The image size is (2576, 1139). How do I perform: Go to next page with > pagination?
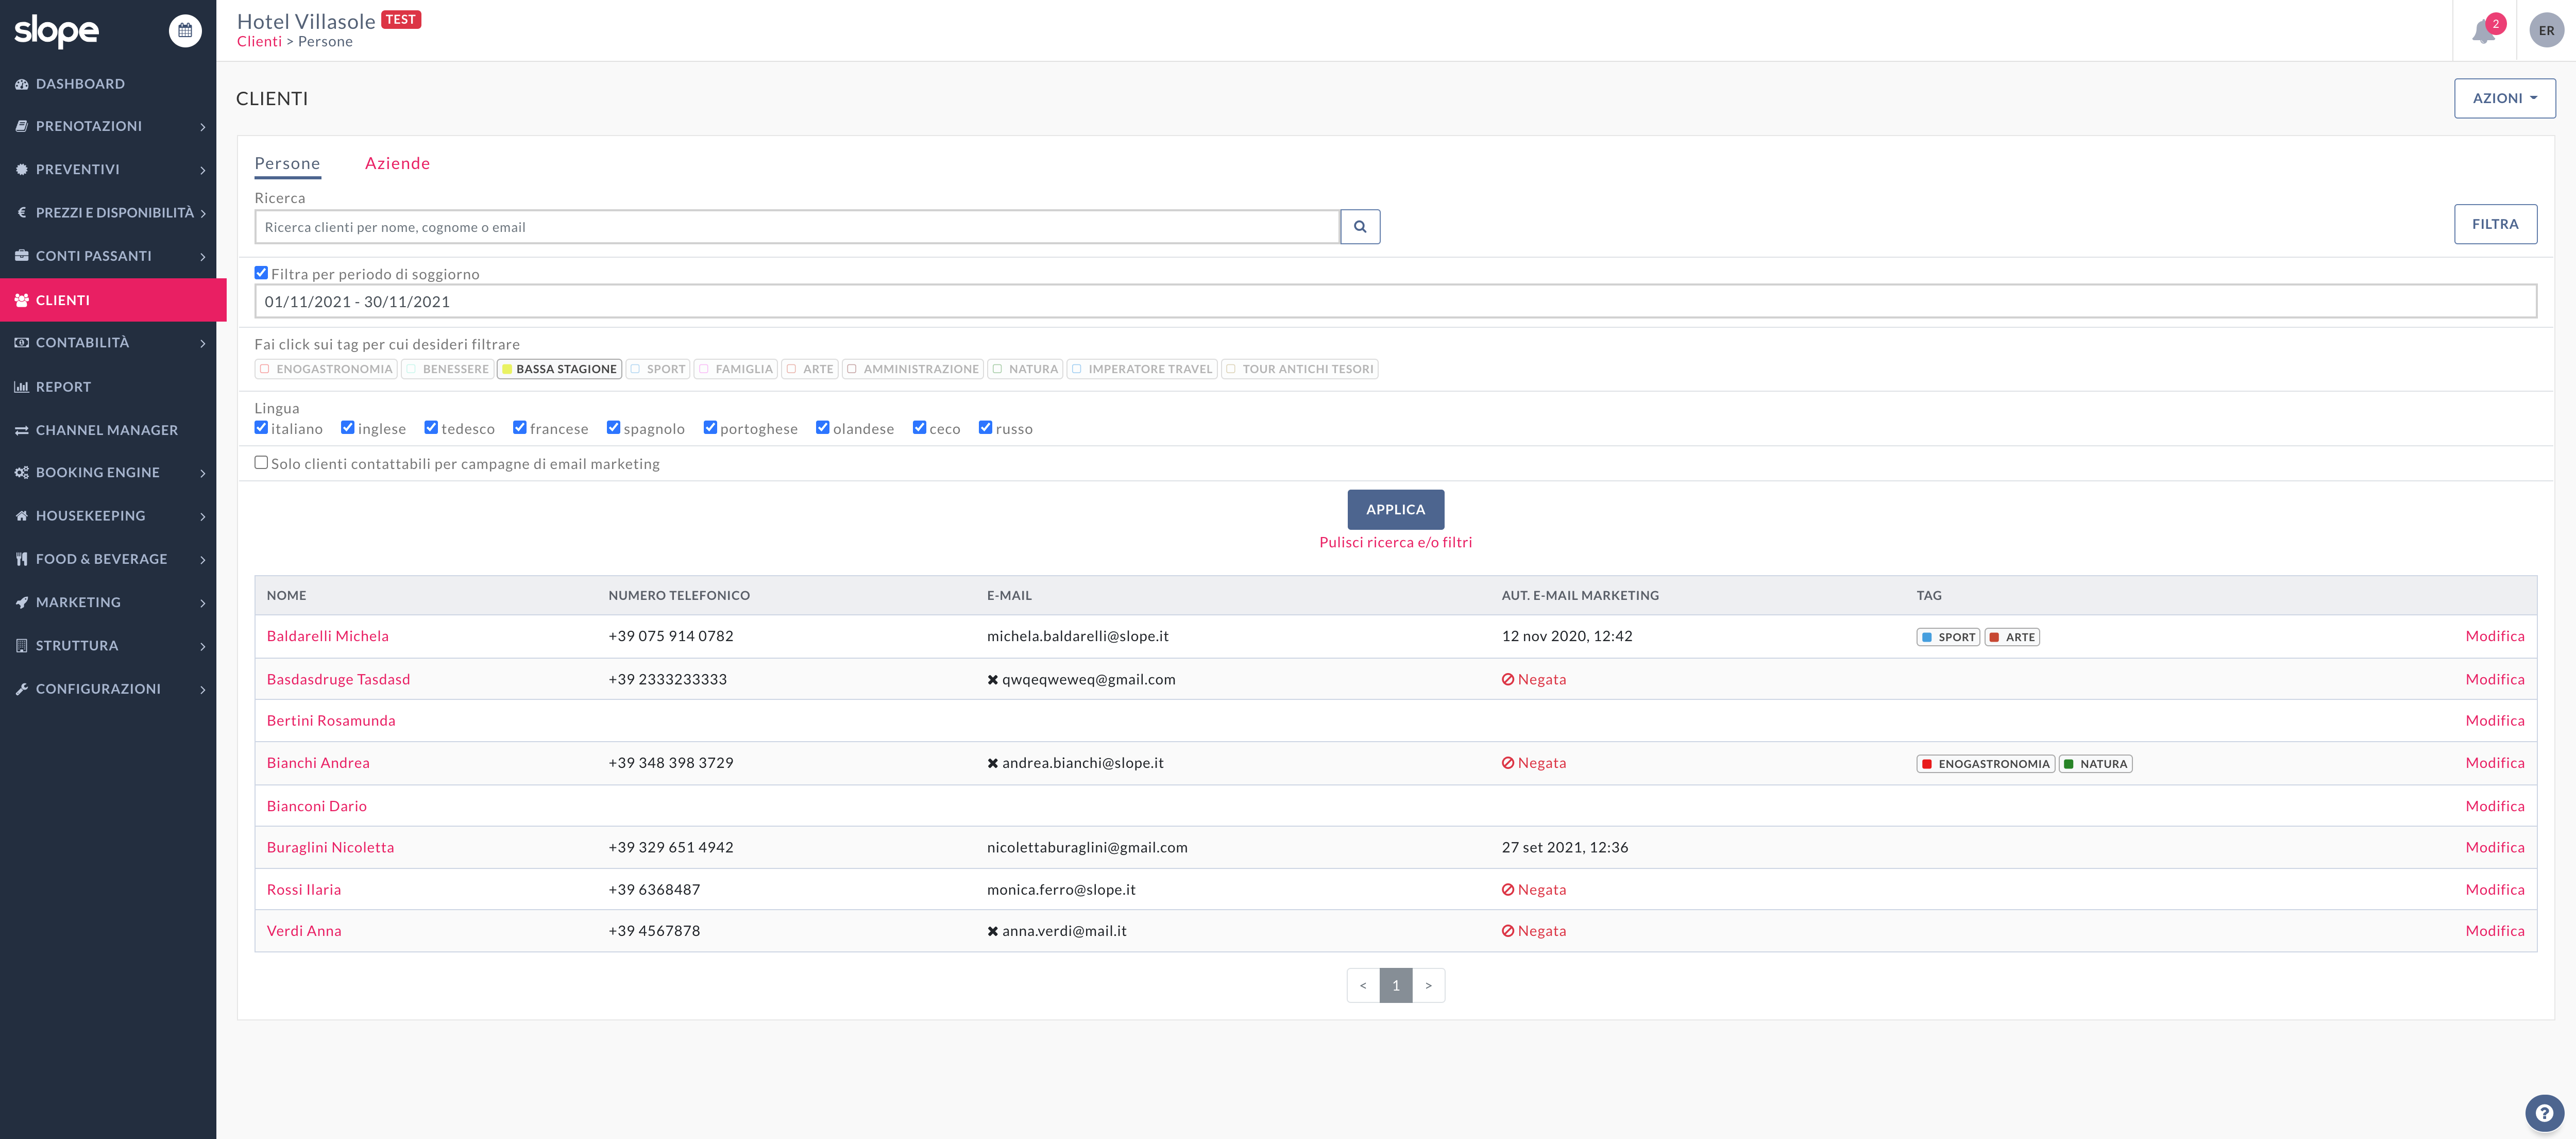point(1428,986)
